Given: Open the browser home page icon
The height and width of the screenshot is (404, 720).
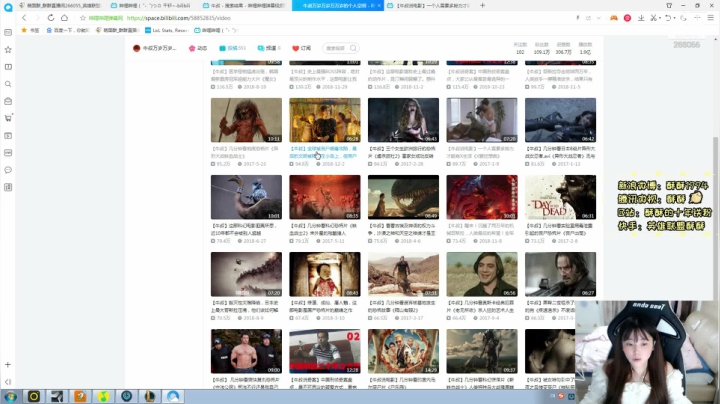Looking at the screenshot, I should (64, 18).
